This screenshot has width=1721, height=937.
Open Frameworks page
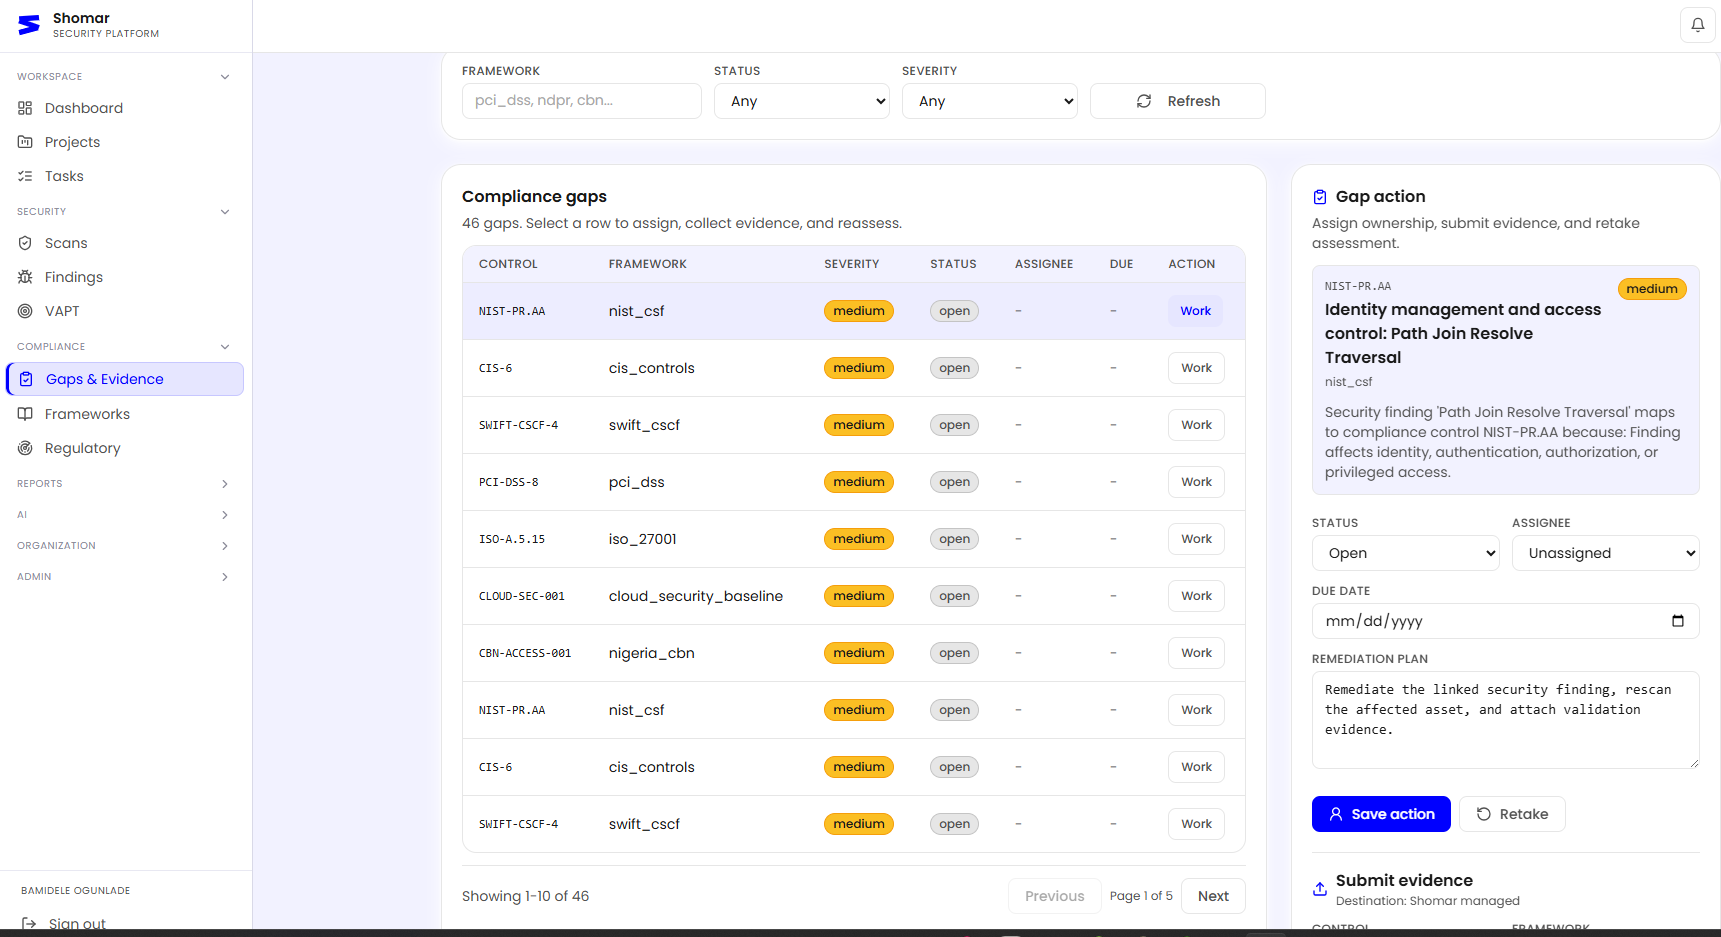125,414
